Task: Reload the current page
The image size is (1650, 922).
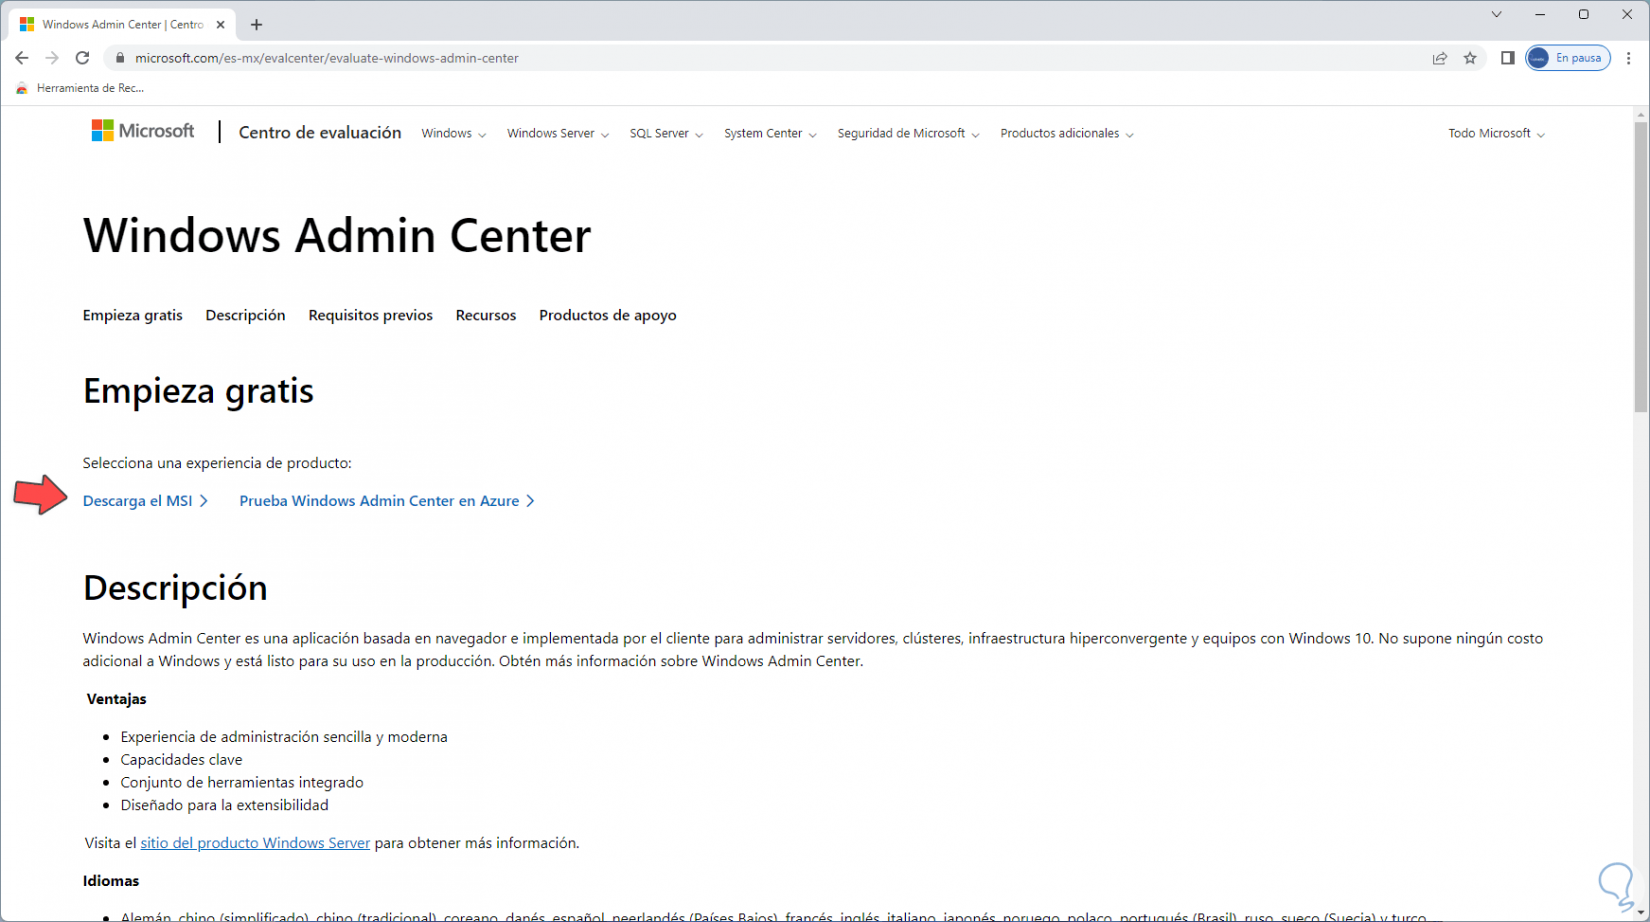Action: coord(82,58)
